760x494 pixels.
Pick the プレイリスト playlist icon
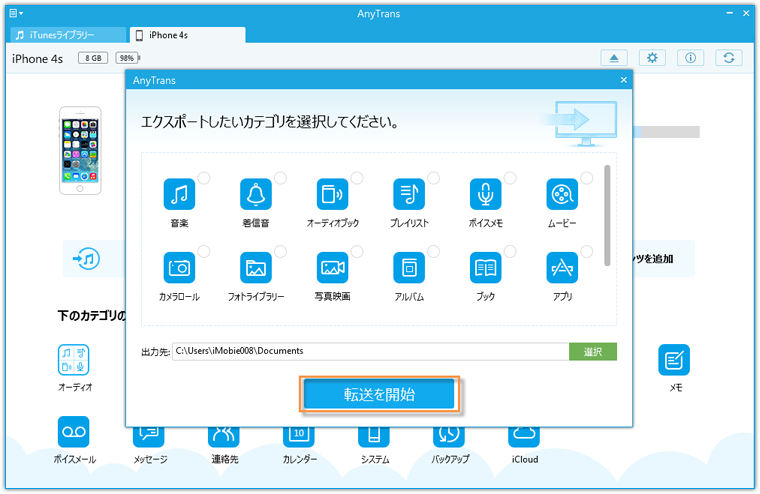pyautogui.click(x=409, y=194)
